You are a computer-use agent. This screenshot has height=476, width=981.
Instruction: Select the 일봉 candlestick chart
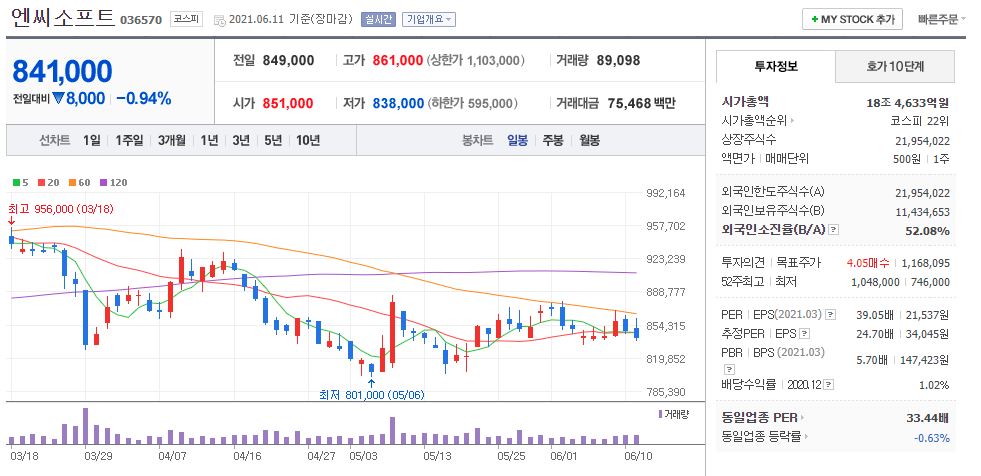pos(517,140)
